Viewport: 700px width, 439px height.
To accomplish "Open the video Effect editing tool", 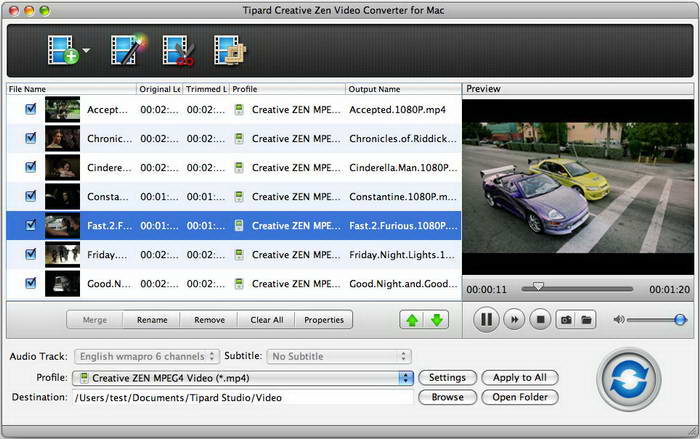I will [x=127, y=50].
